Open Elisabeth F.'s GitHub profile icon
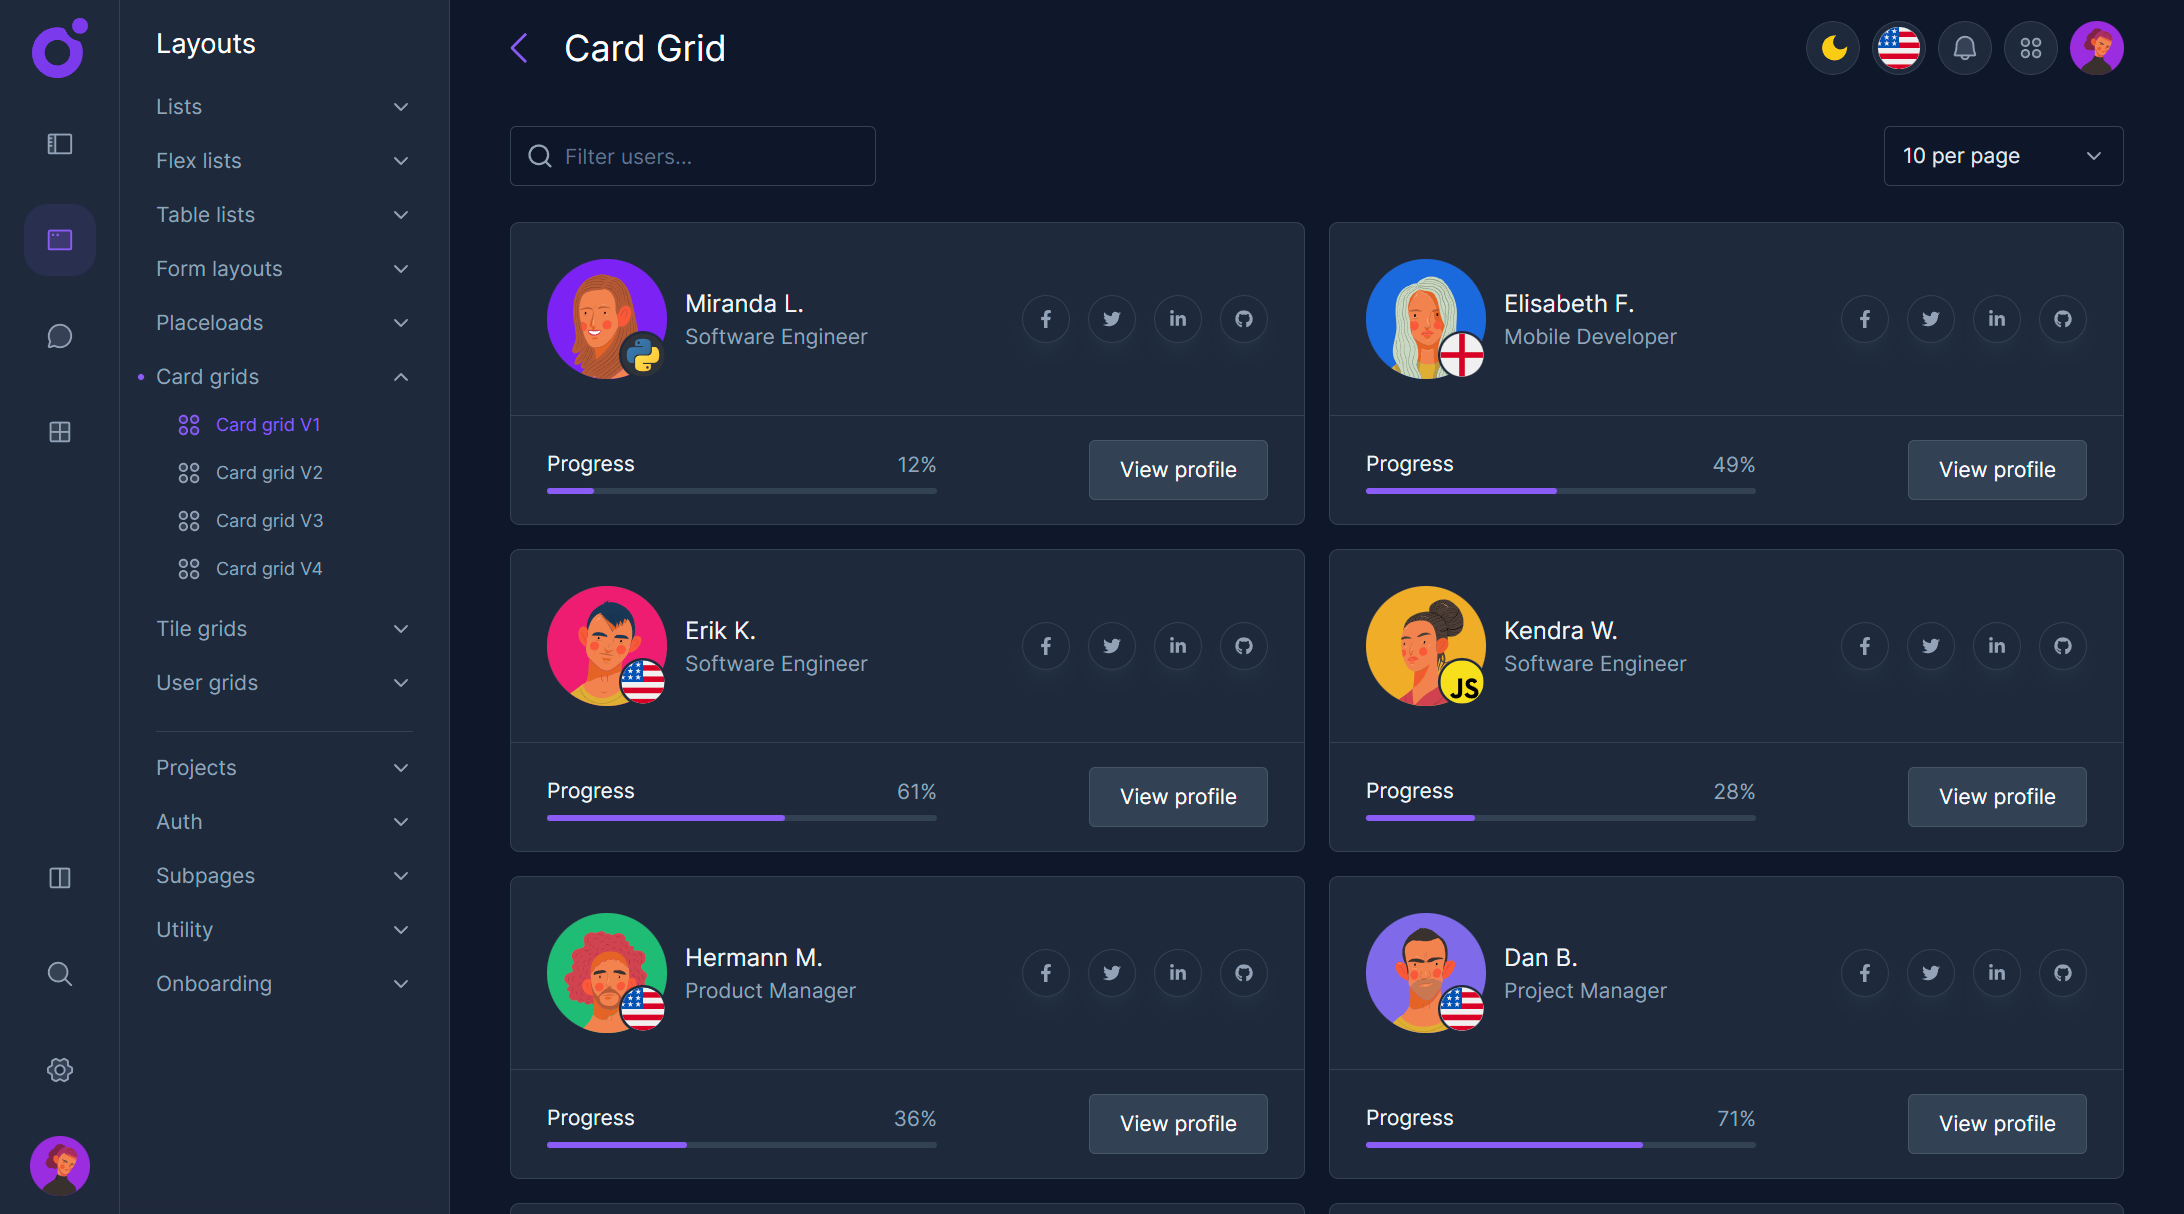Image resolution: width=2184 pixels, height=1214 pixels. [2063, 319]
